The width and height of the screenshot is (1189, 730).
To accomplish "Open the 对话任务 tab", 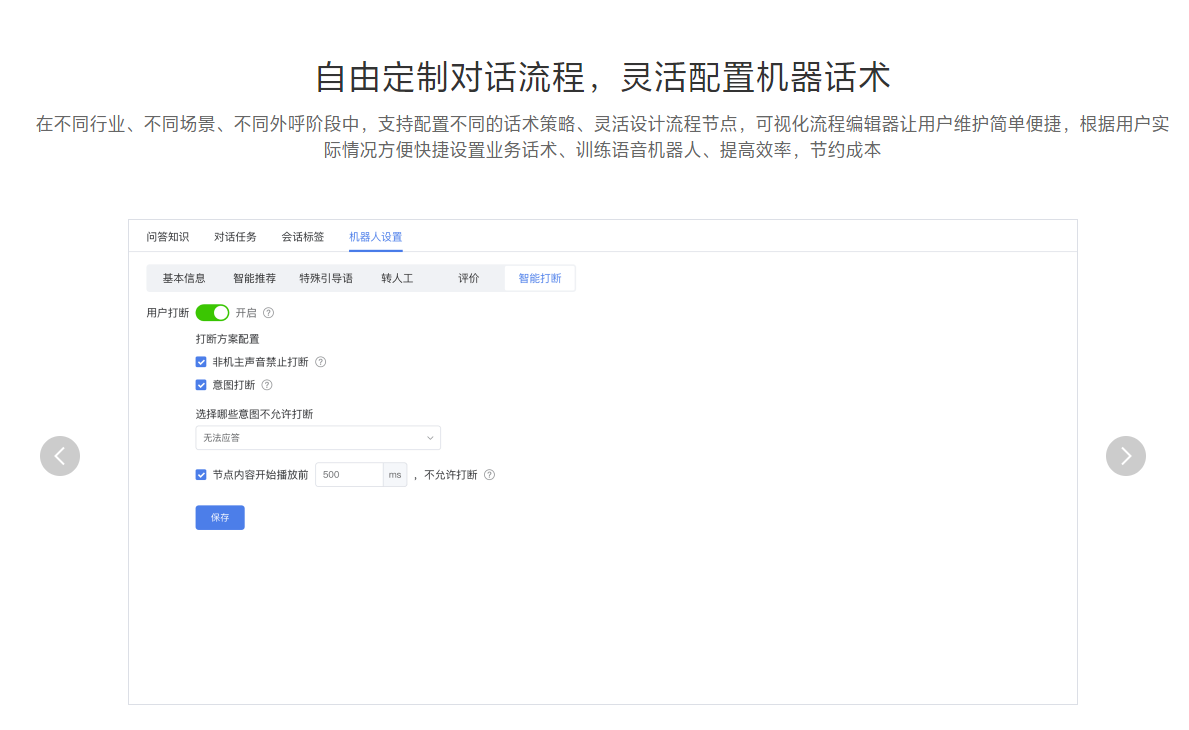I will [x=235, y=236].
